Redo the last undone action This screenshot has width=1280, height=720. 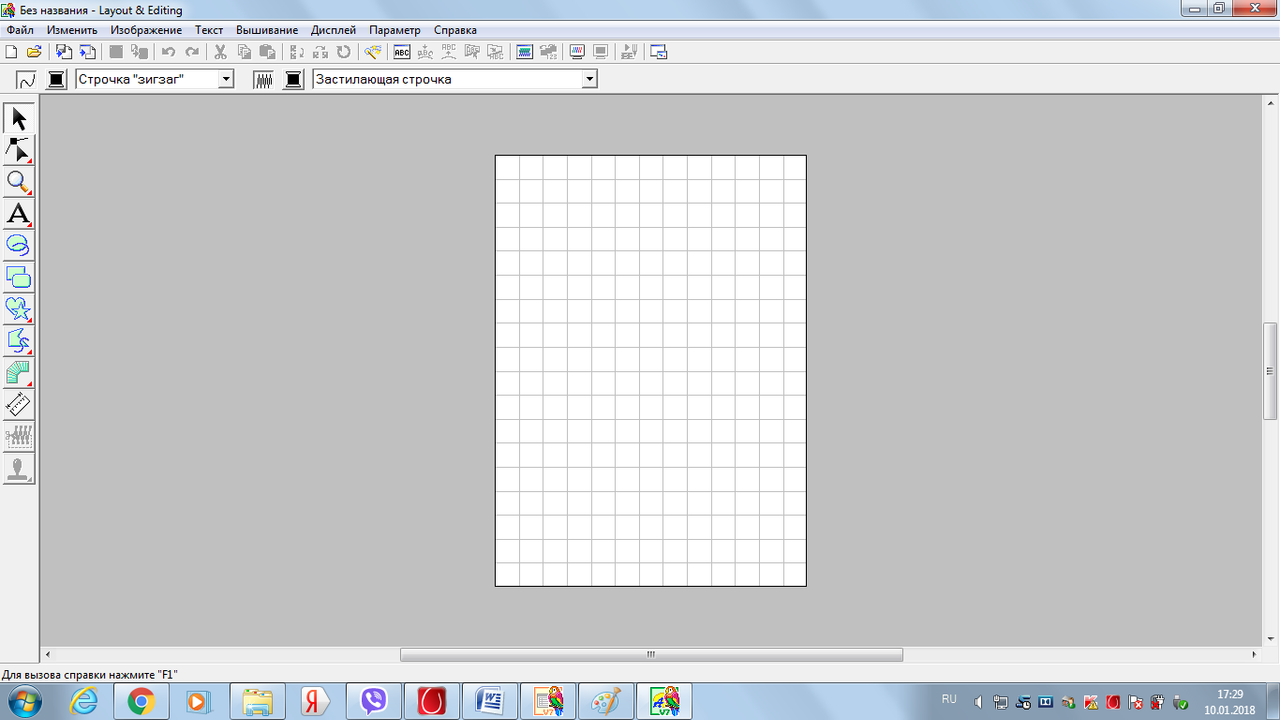[191, 52]
